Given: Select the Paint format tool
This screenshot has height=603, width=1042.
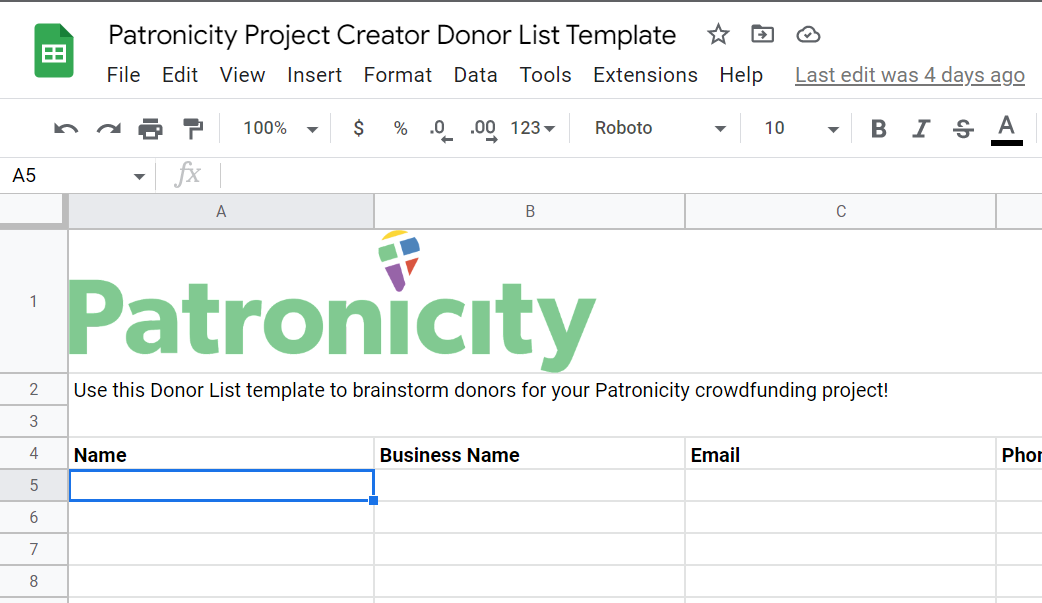Looking at the screenshot, I should coord(192,128).
